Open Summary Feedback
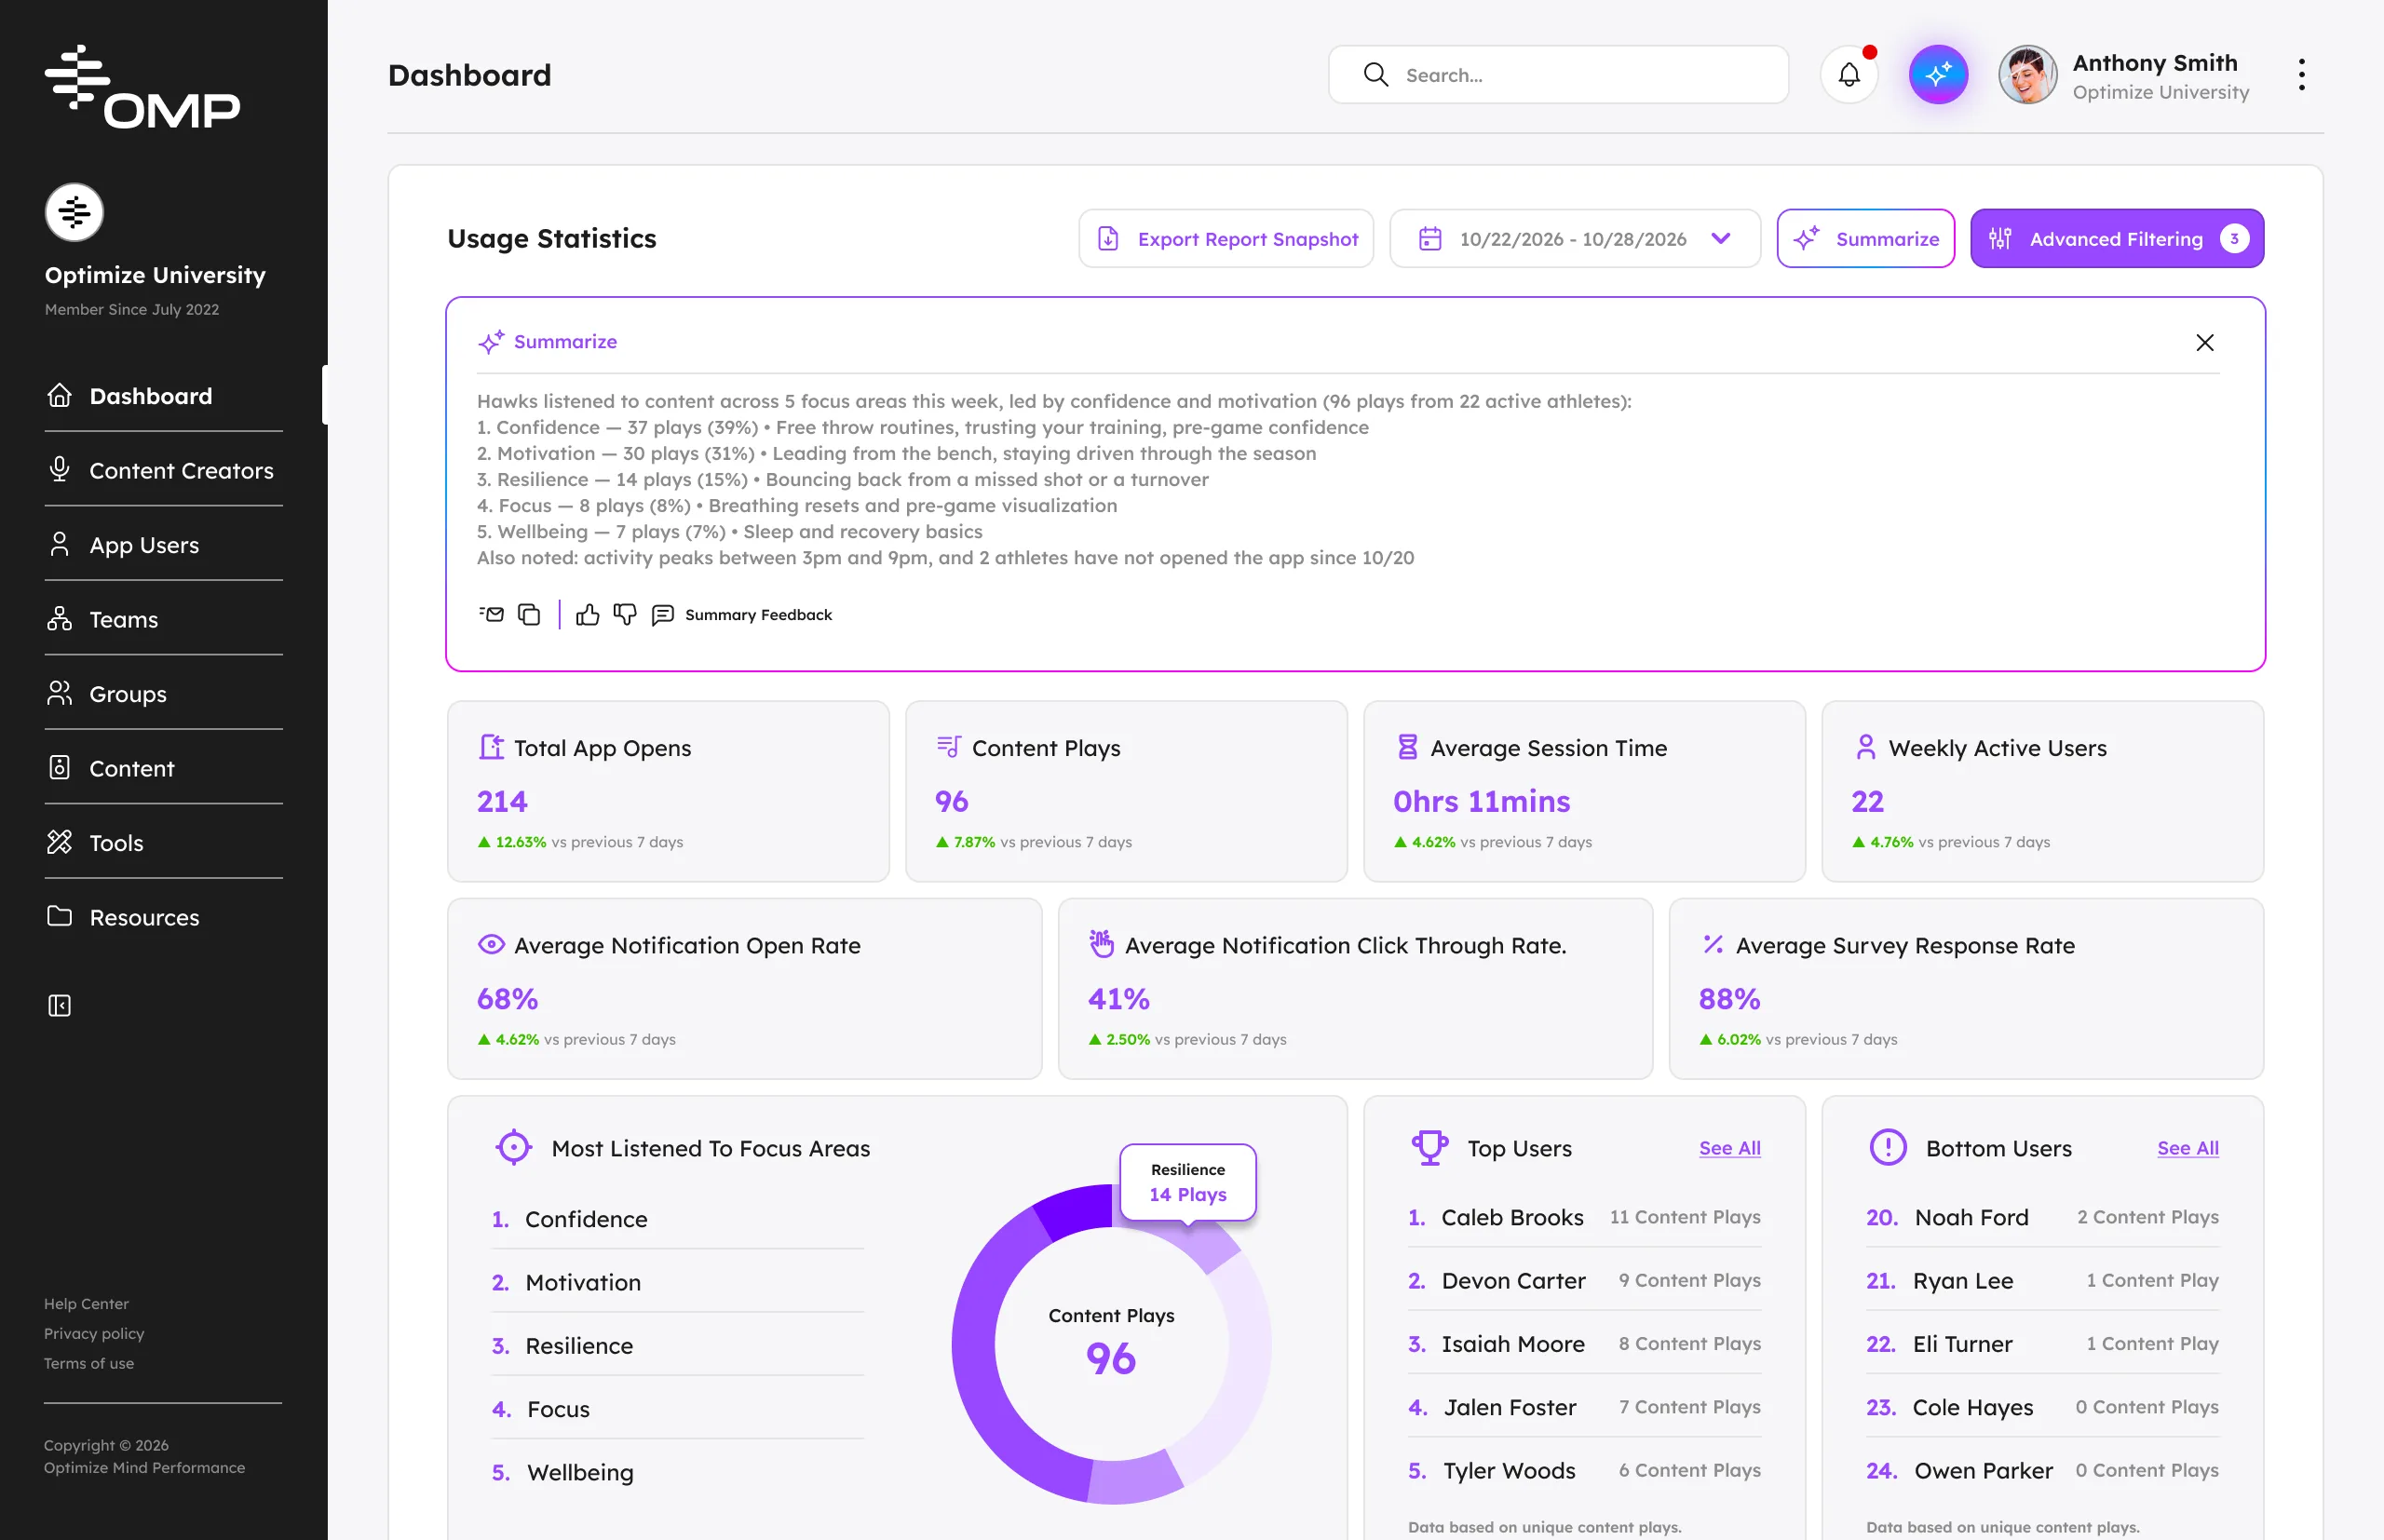 pyautogui.click(x=758, y=614)
